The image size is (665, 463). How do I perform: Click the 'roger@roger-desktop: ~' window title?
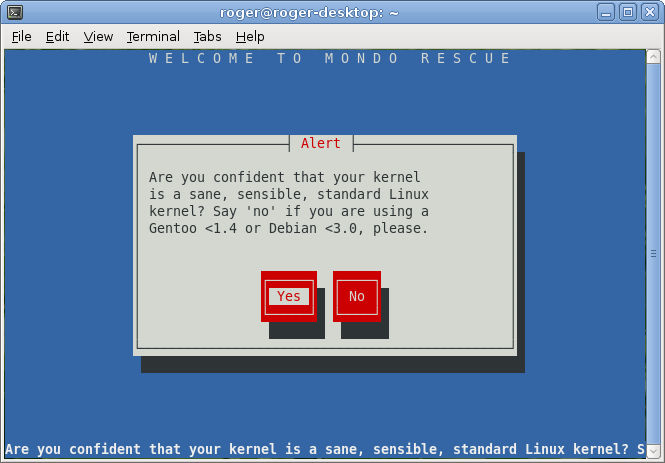(x=310, y=13)
